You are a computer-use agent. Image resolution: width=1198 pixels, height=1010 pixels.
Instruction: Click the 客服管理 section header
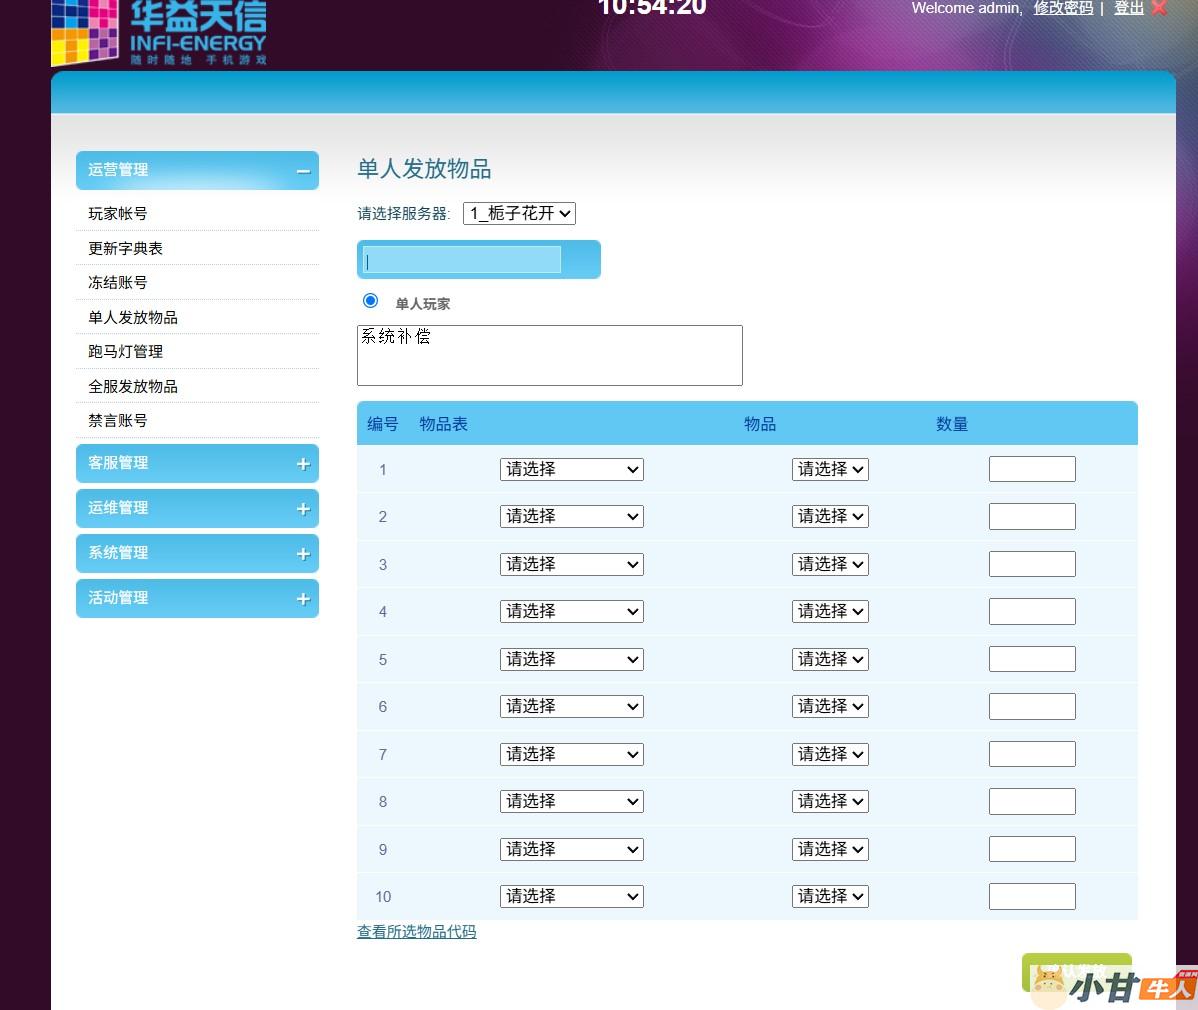click(197, 464)
